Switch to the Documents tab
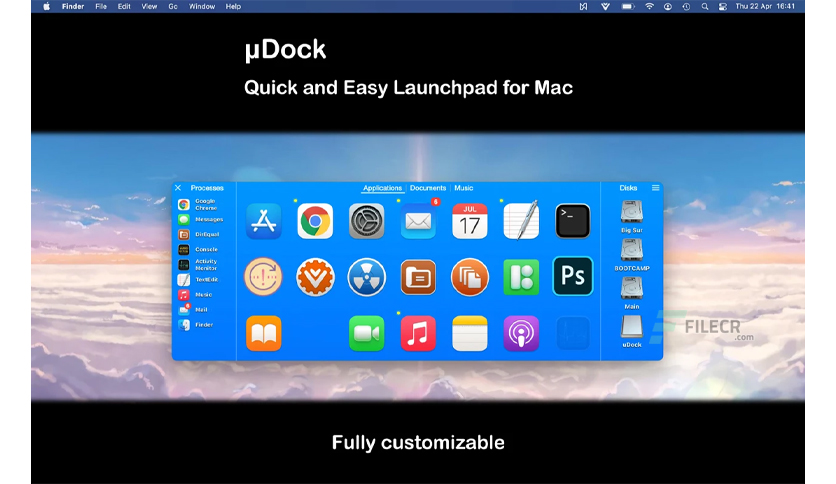 428,188
